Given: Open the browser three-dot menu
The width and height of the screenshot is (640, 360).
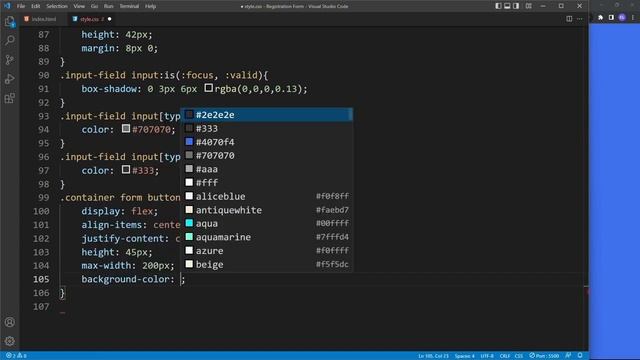Looking at the screenshot, I should 633,18.
